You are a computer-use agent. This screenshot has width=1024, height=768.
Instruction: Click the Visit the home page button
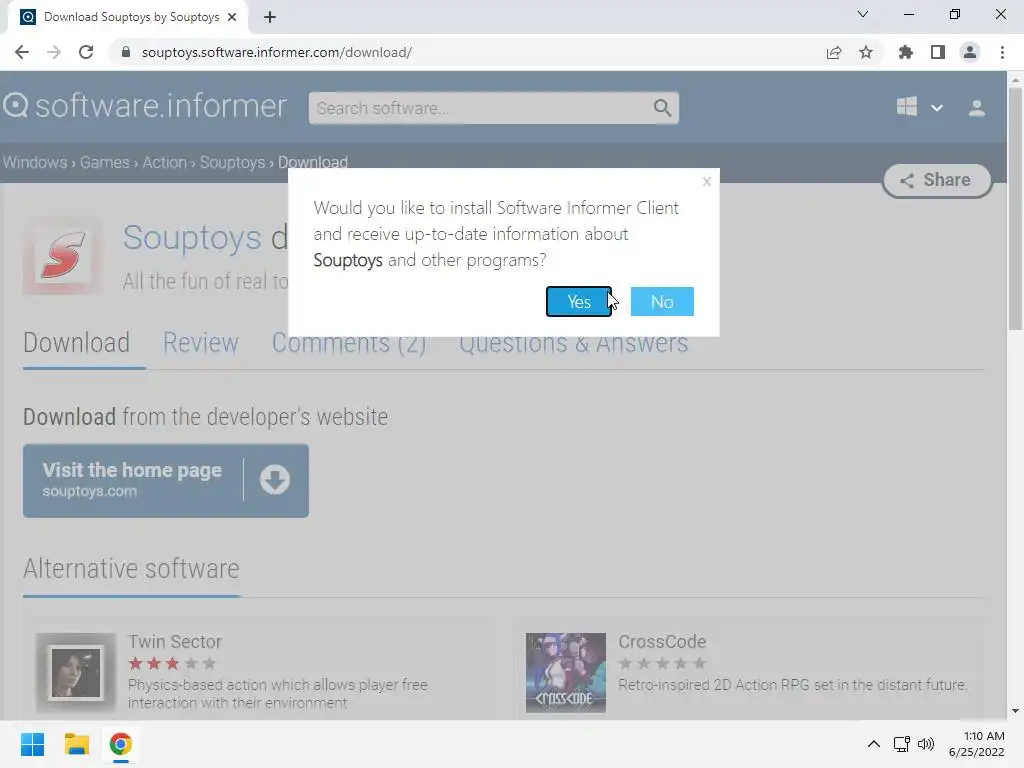point(165,481)
